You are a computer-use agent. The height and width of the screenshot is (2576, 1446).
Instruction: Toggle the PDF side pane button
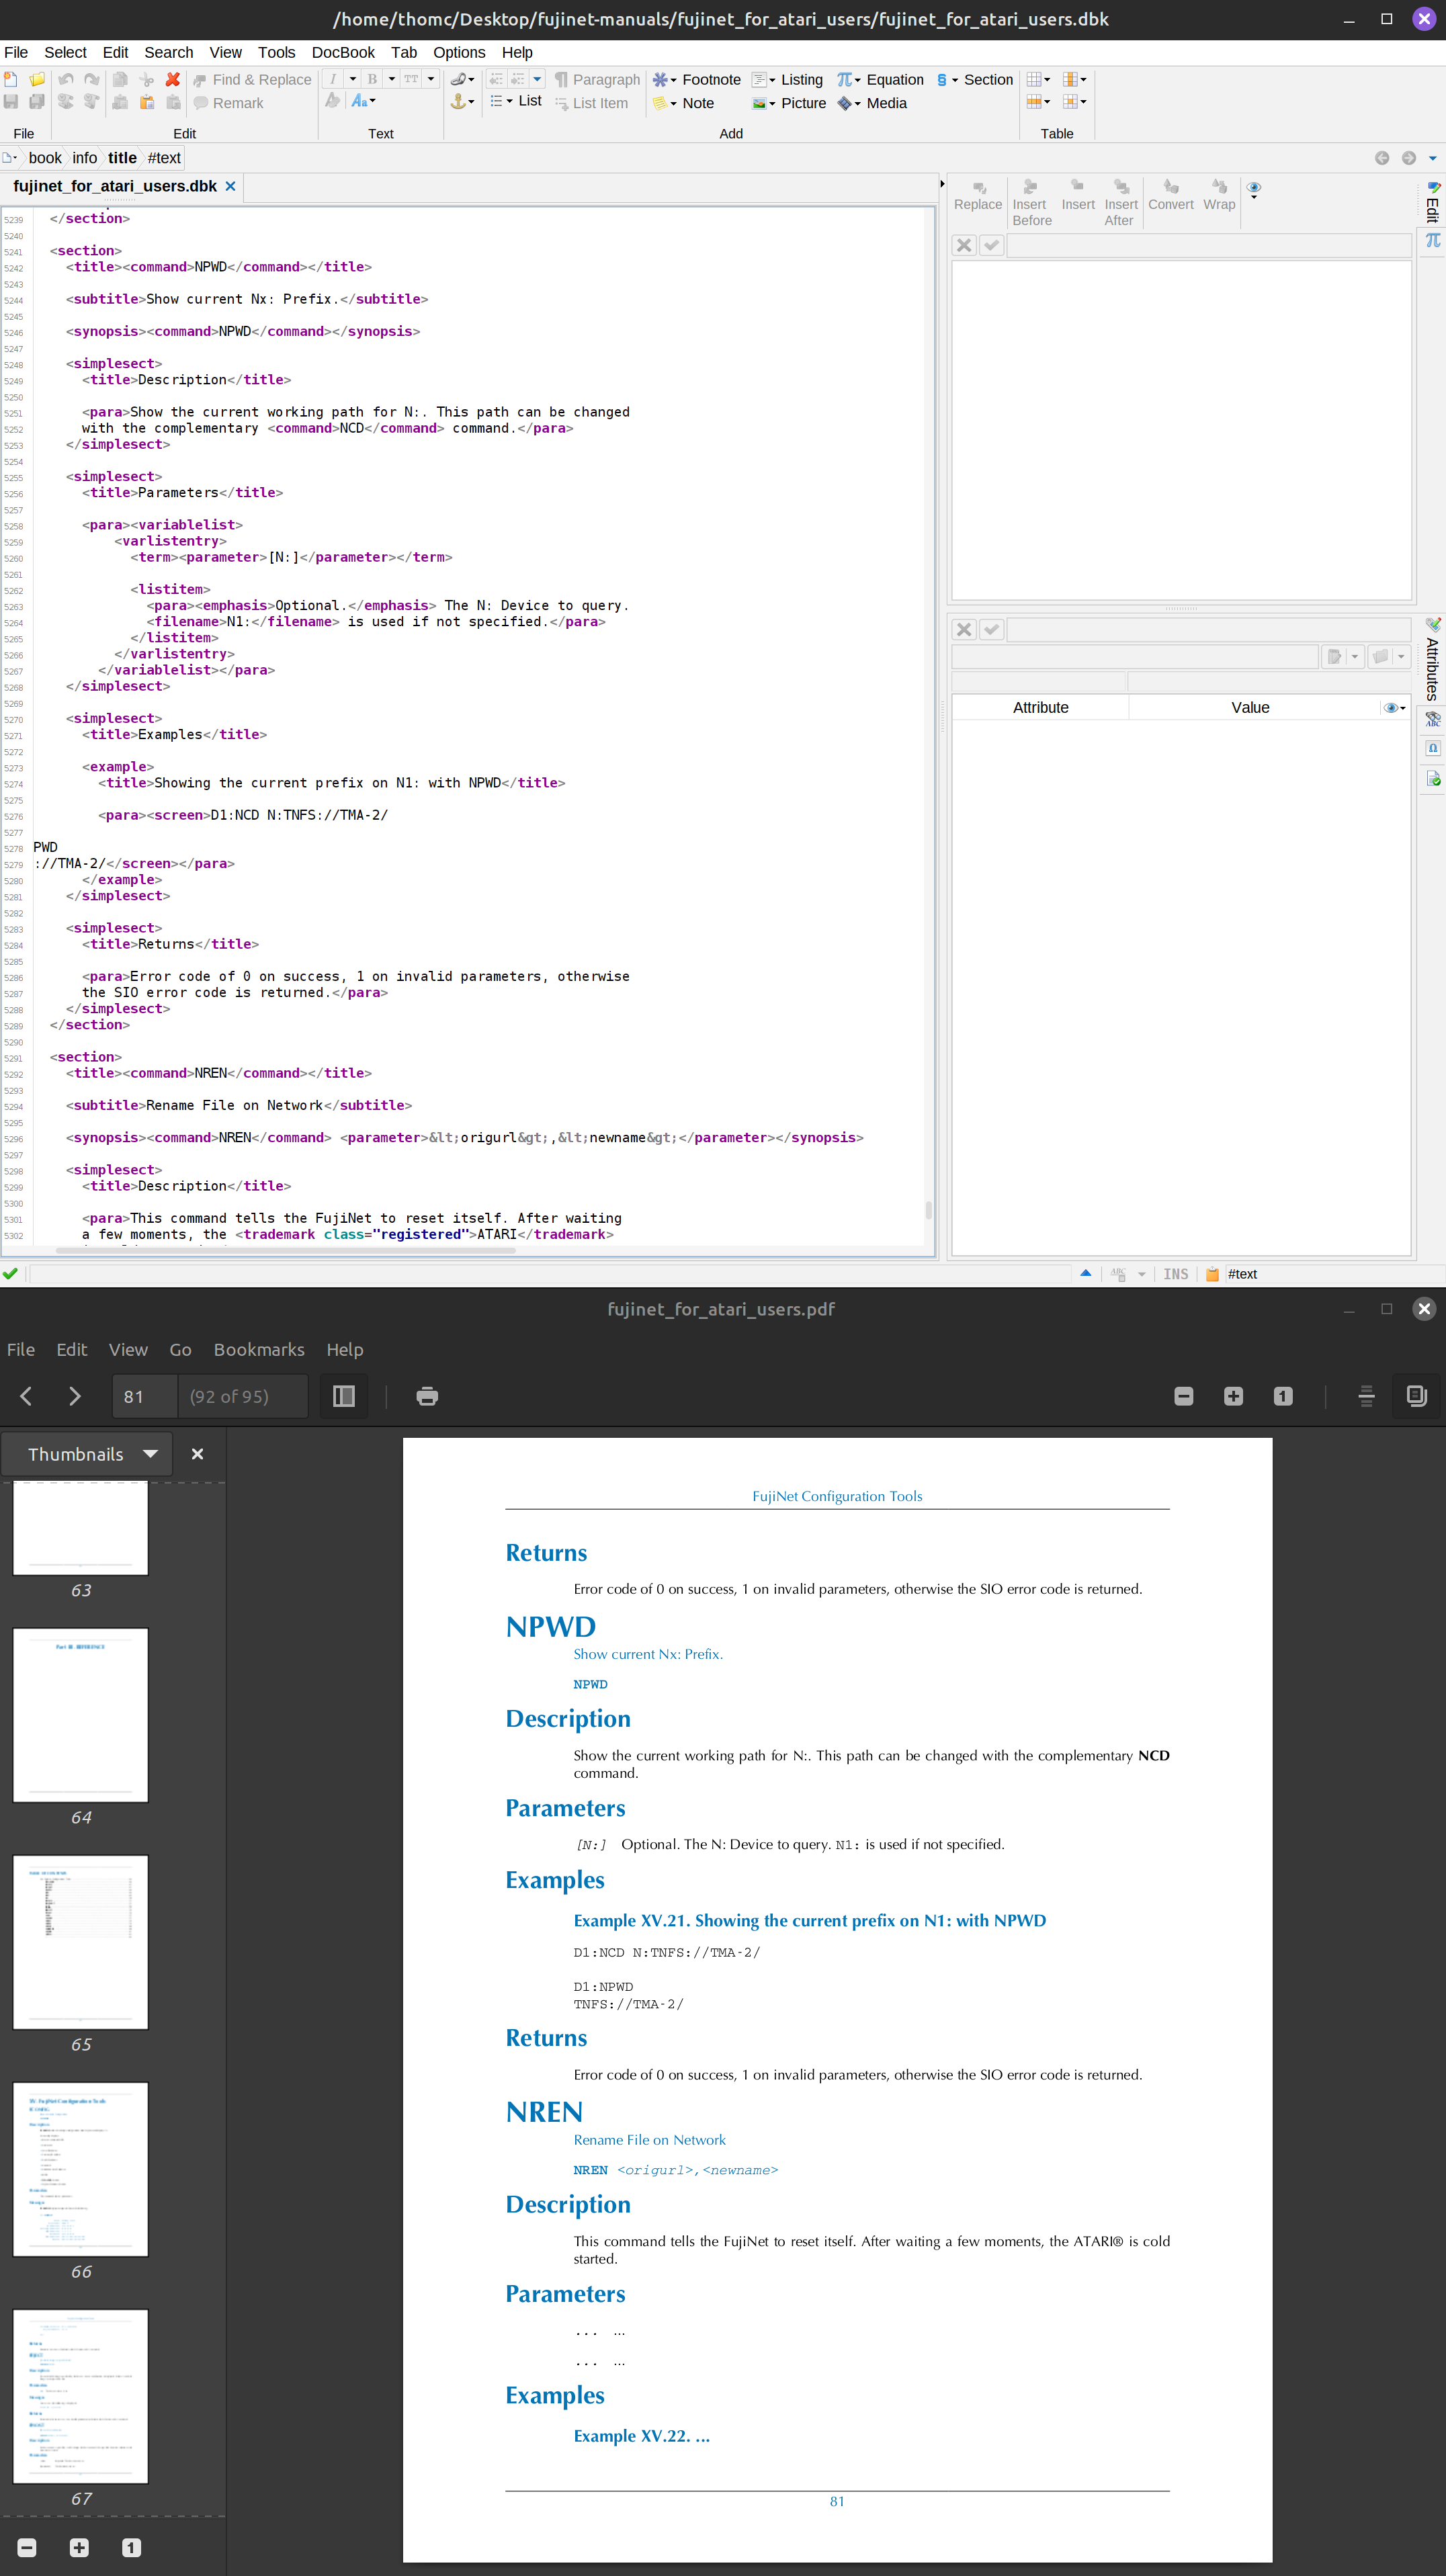(x=344, y=1396)
